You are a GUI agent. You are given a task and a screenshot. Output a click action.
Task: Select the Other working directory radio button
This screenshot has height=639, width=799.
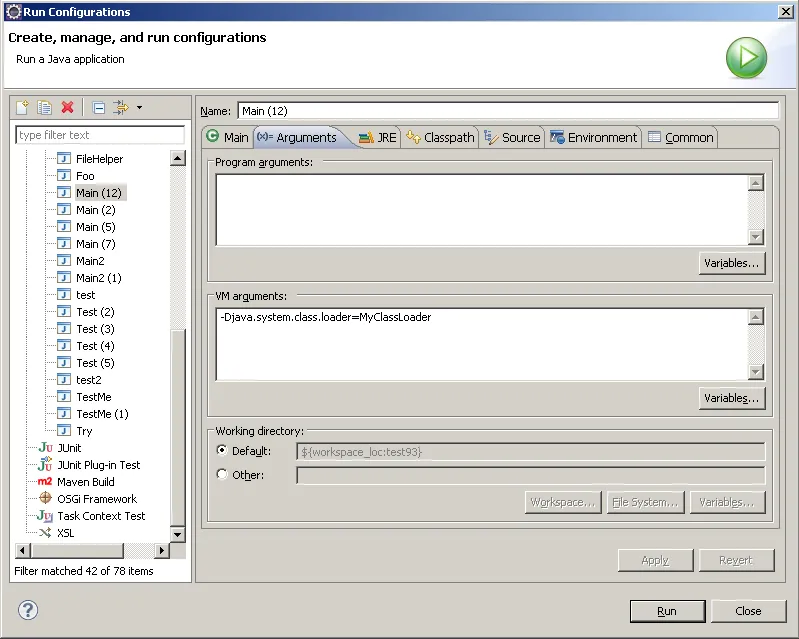click(222, 474)
